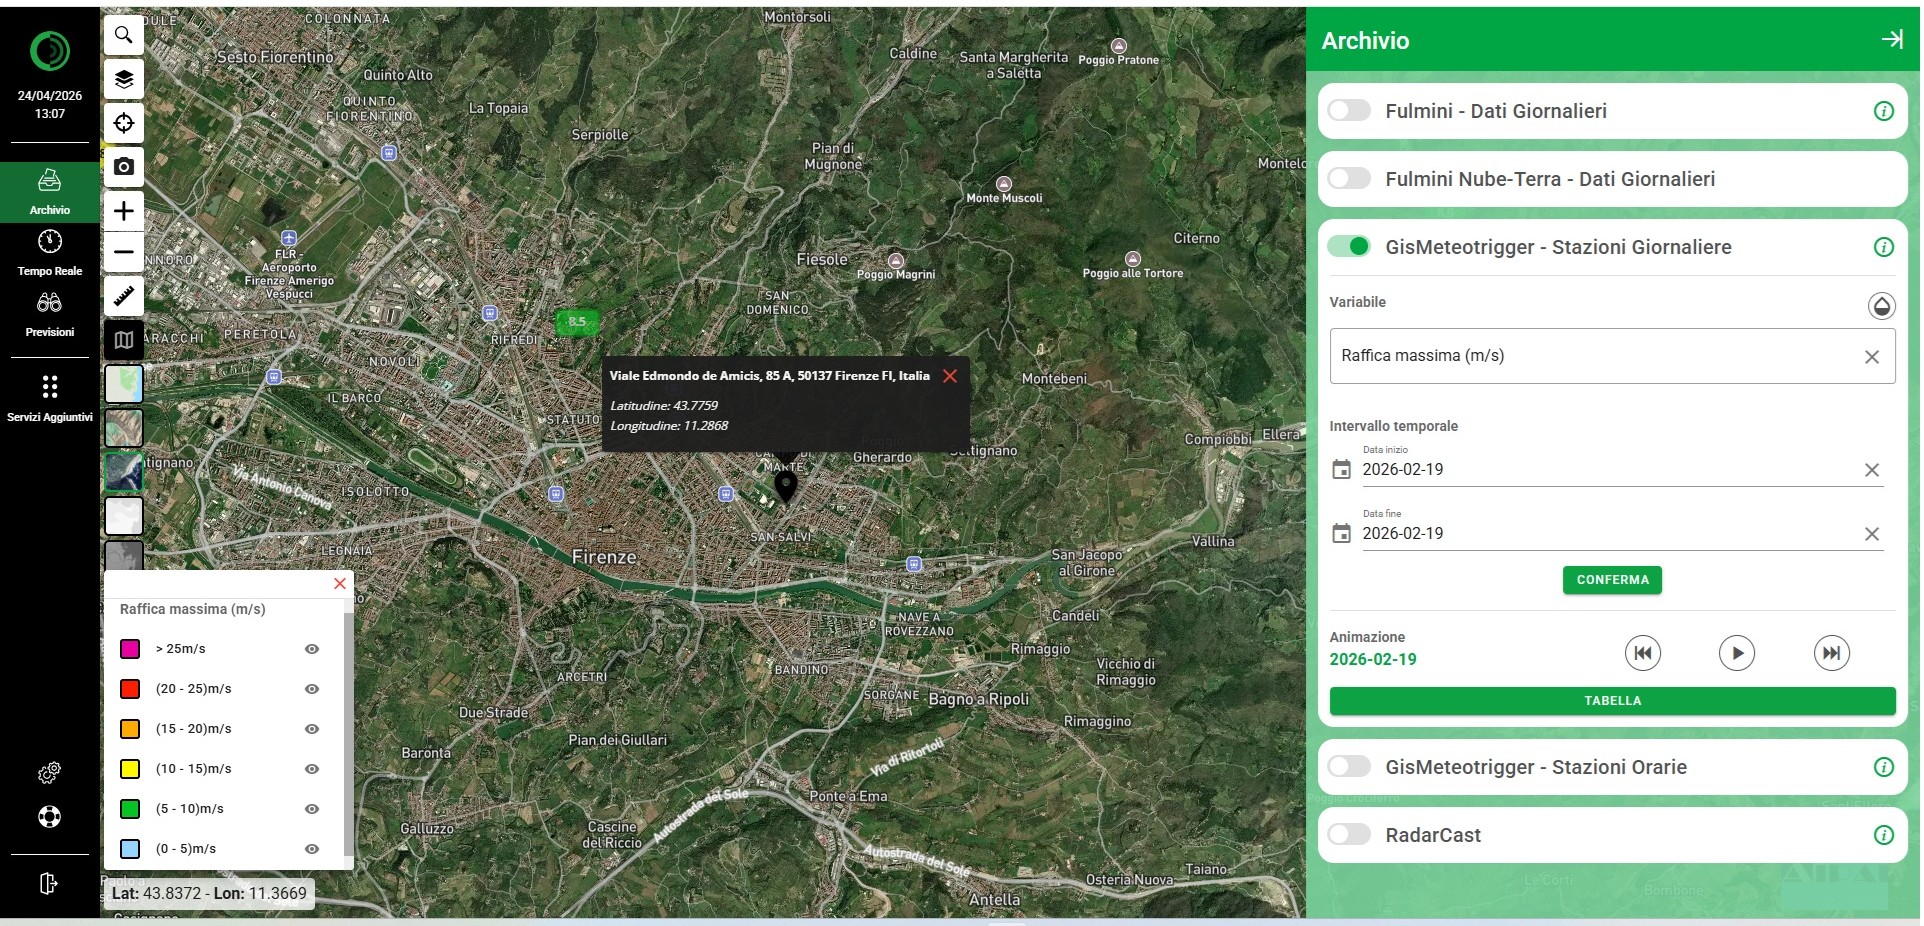Open the map search tool

[124, 35]
